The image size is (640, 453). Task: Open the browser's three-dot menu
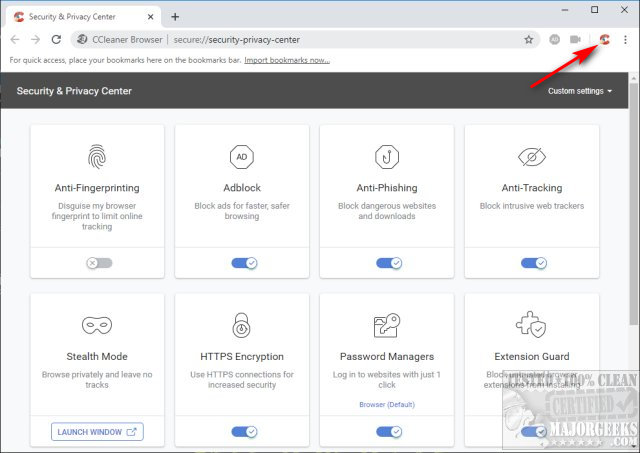[x=625, y=40]
